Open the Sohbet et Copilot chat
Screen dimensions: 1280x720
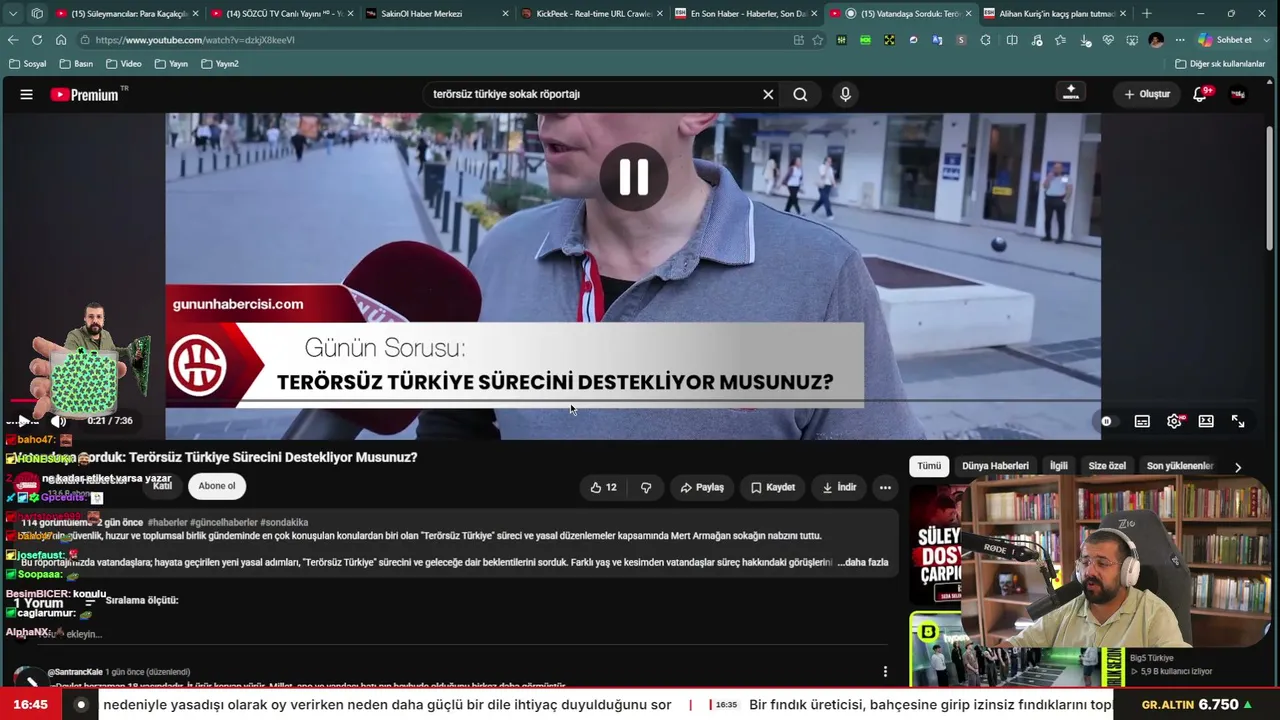tap(1225, 40)
